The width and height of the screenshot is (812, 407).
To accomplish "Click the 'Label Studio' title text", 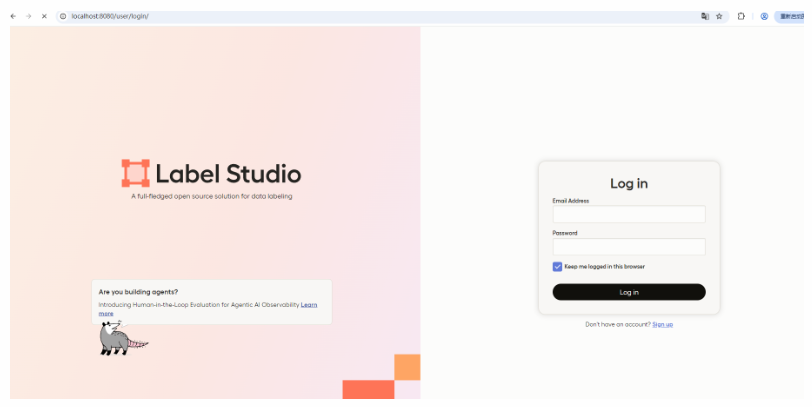I will pos(228,173).
